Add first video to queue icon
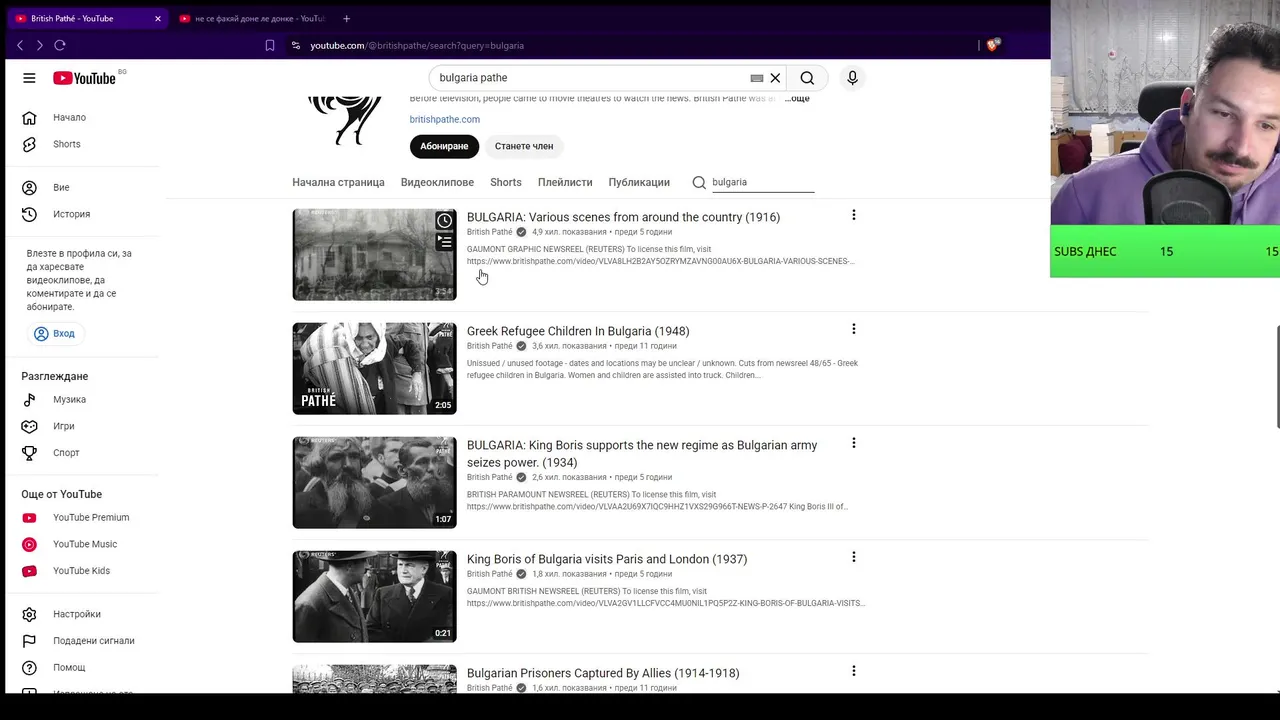The height and width of the screenshot is (720, 1280). point(444,242)
